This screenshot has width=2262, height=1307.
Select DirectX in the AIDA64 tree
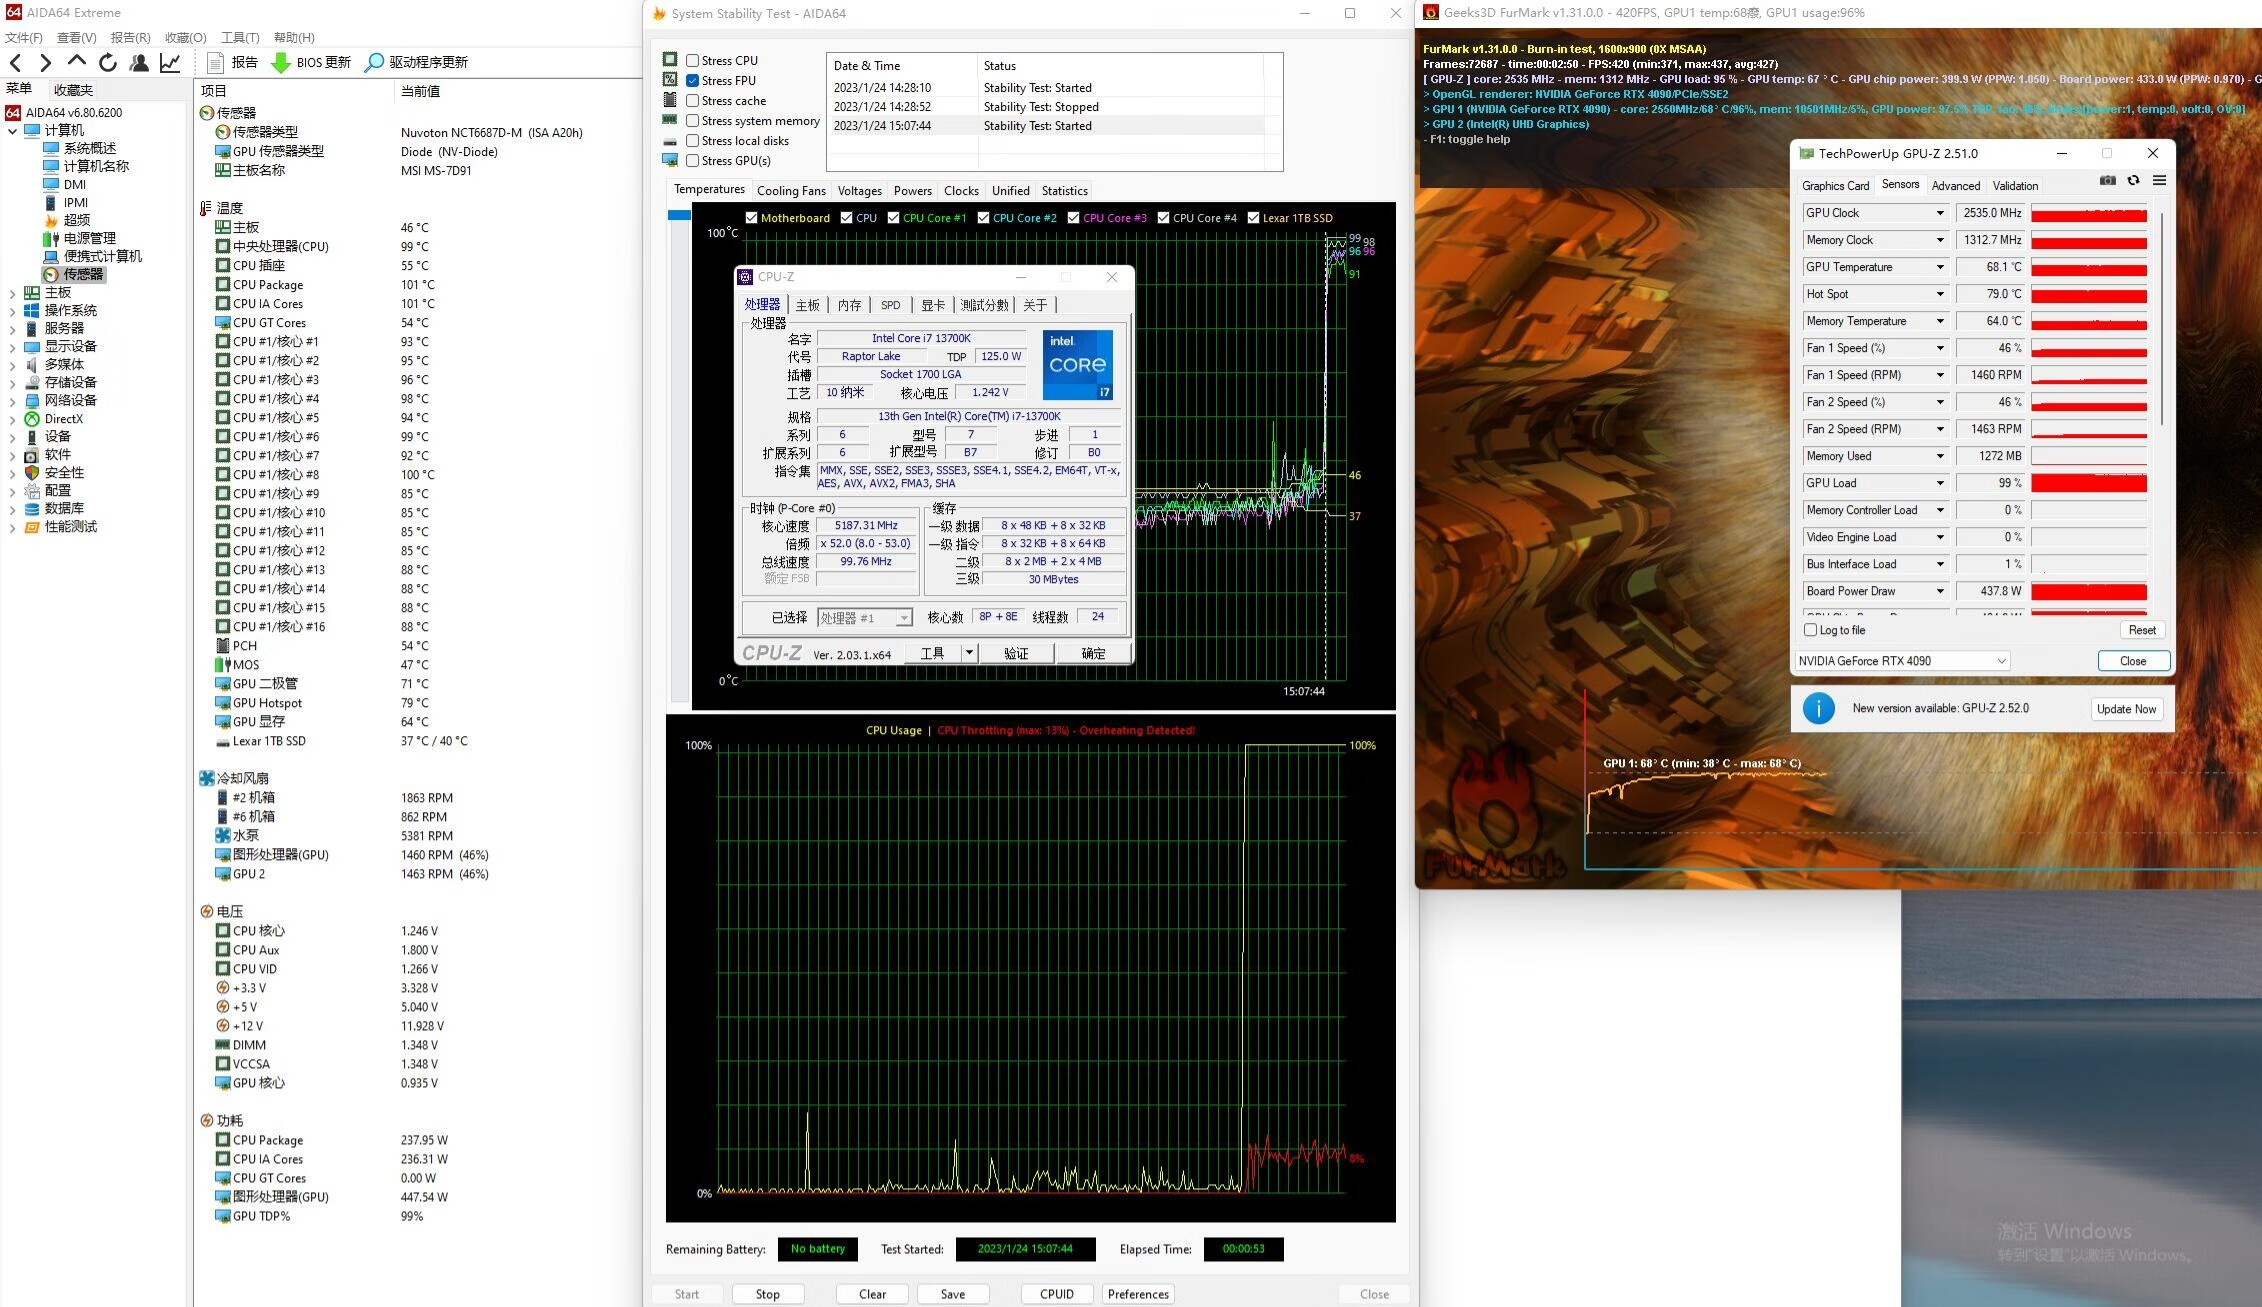[x=54, y=419]
